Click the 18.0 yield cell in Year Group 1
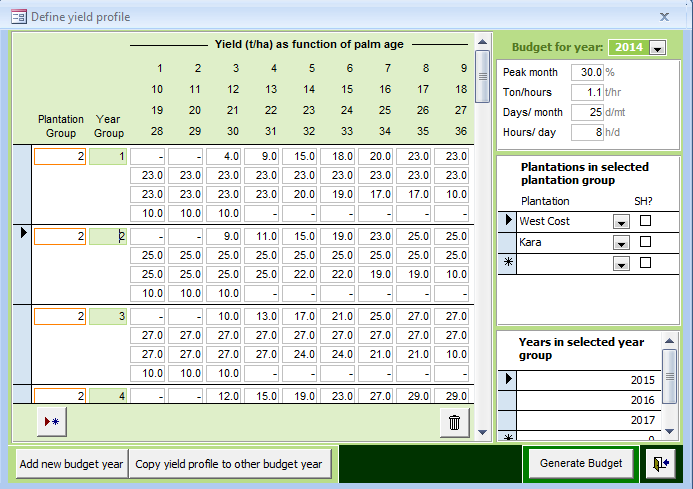This screenshot has width=693, height=489. [x=338, y=157]
